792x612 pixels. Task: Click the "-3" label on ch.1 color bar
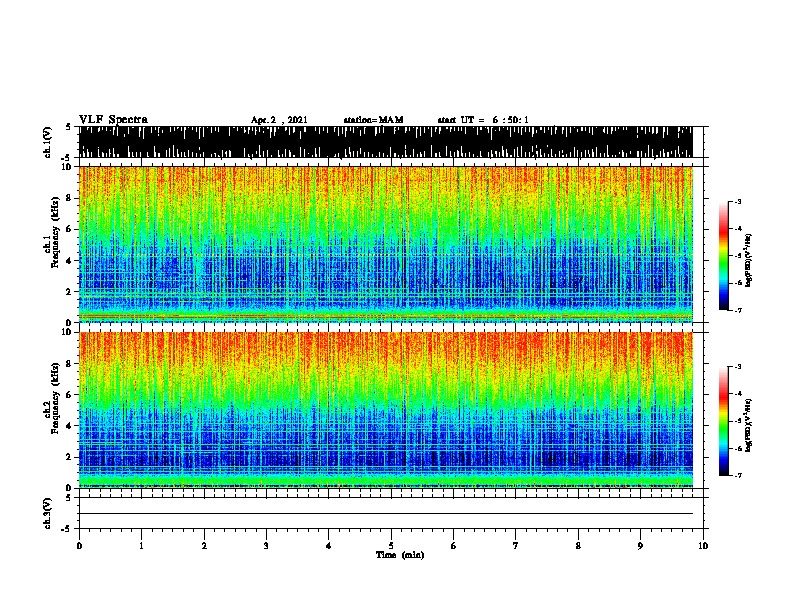pyautogui.click(x=738, y=202)
